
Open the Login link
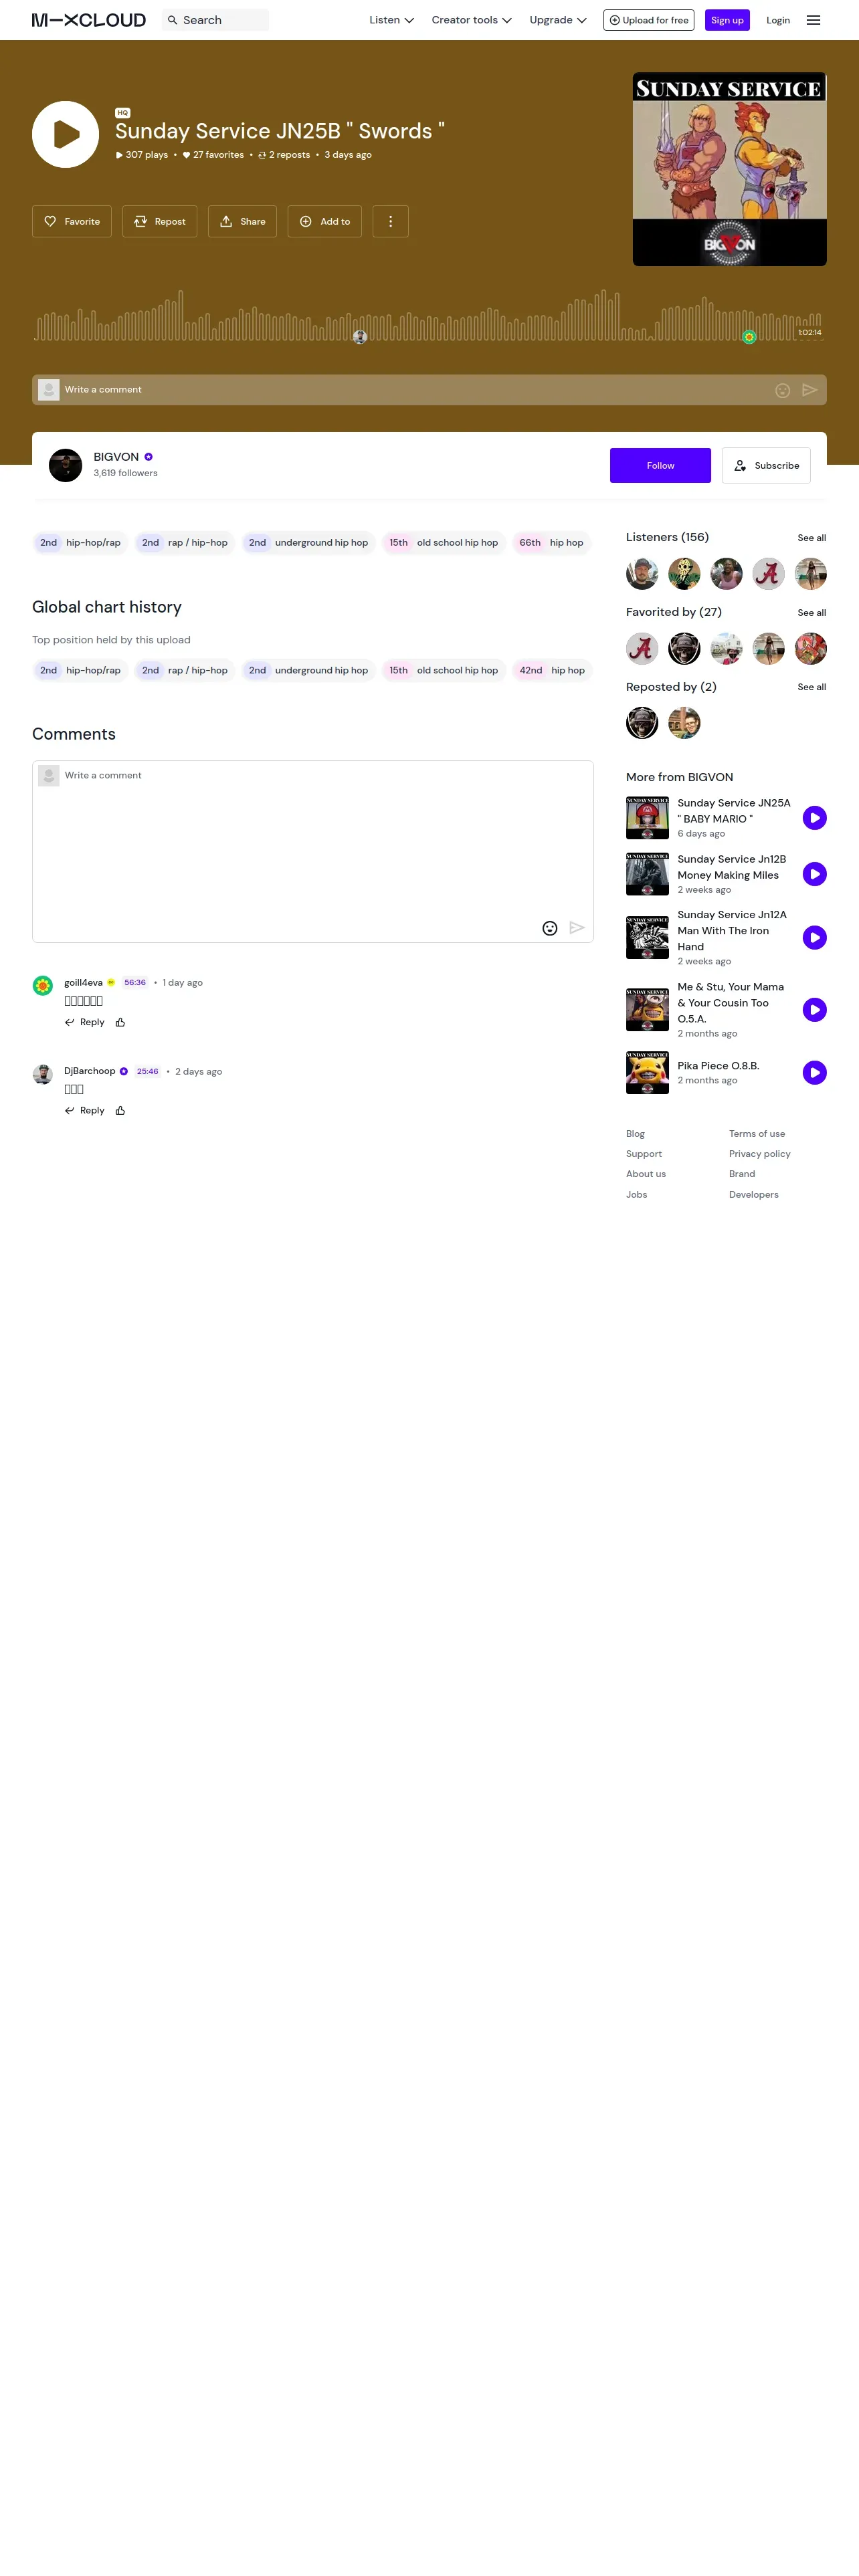tap(778, 20)
